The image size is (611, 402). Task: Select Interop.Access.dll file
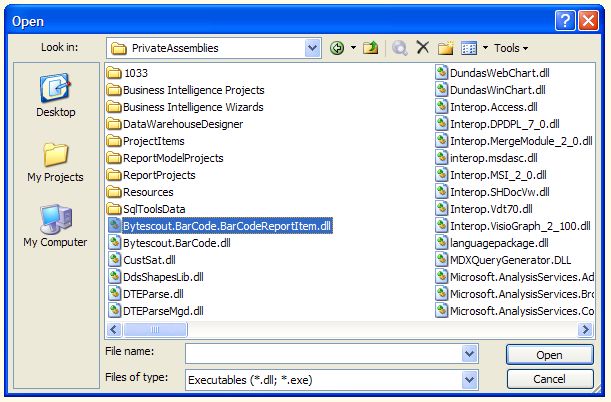(486, 107)
